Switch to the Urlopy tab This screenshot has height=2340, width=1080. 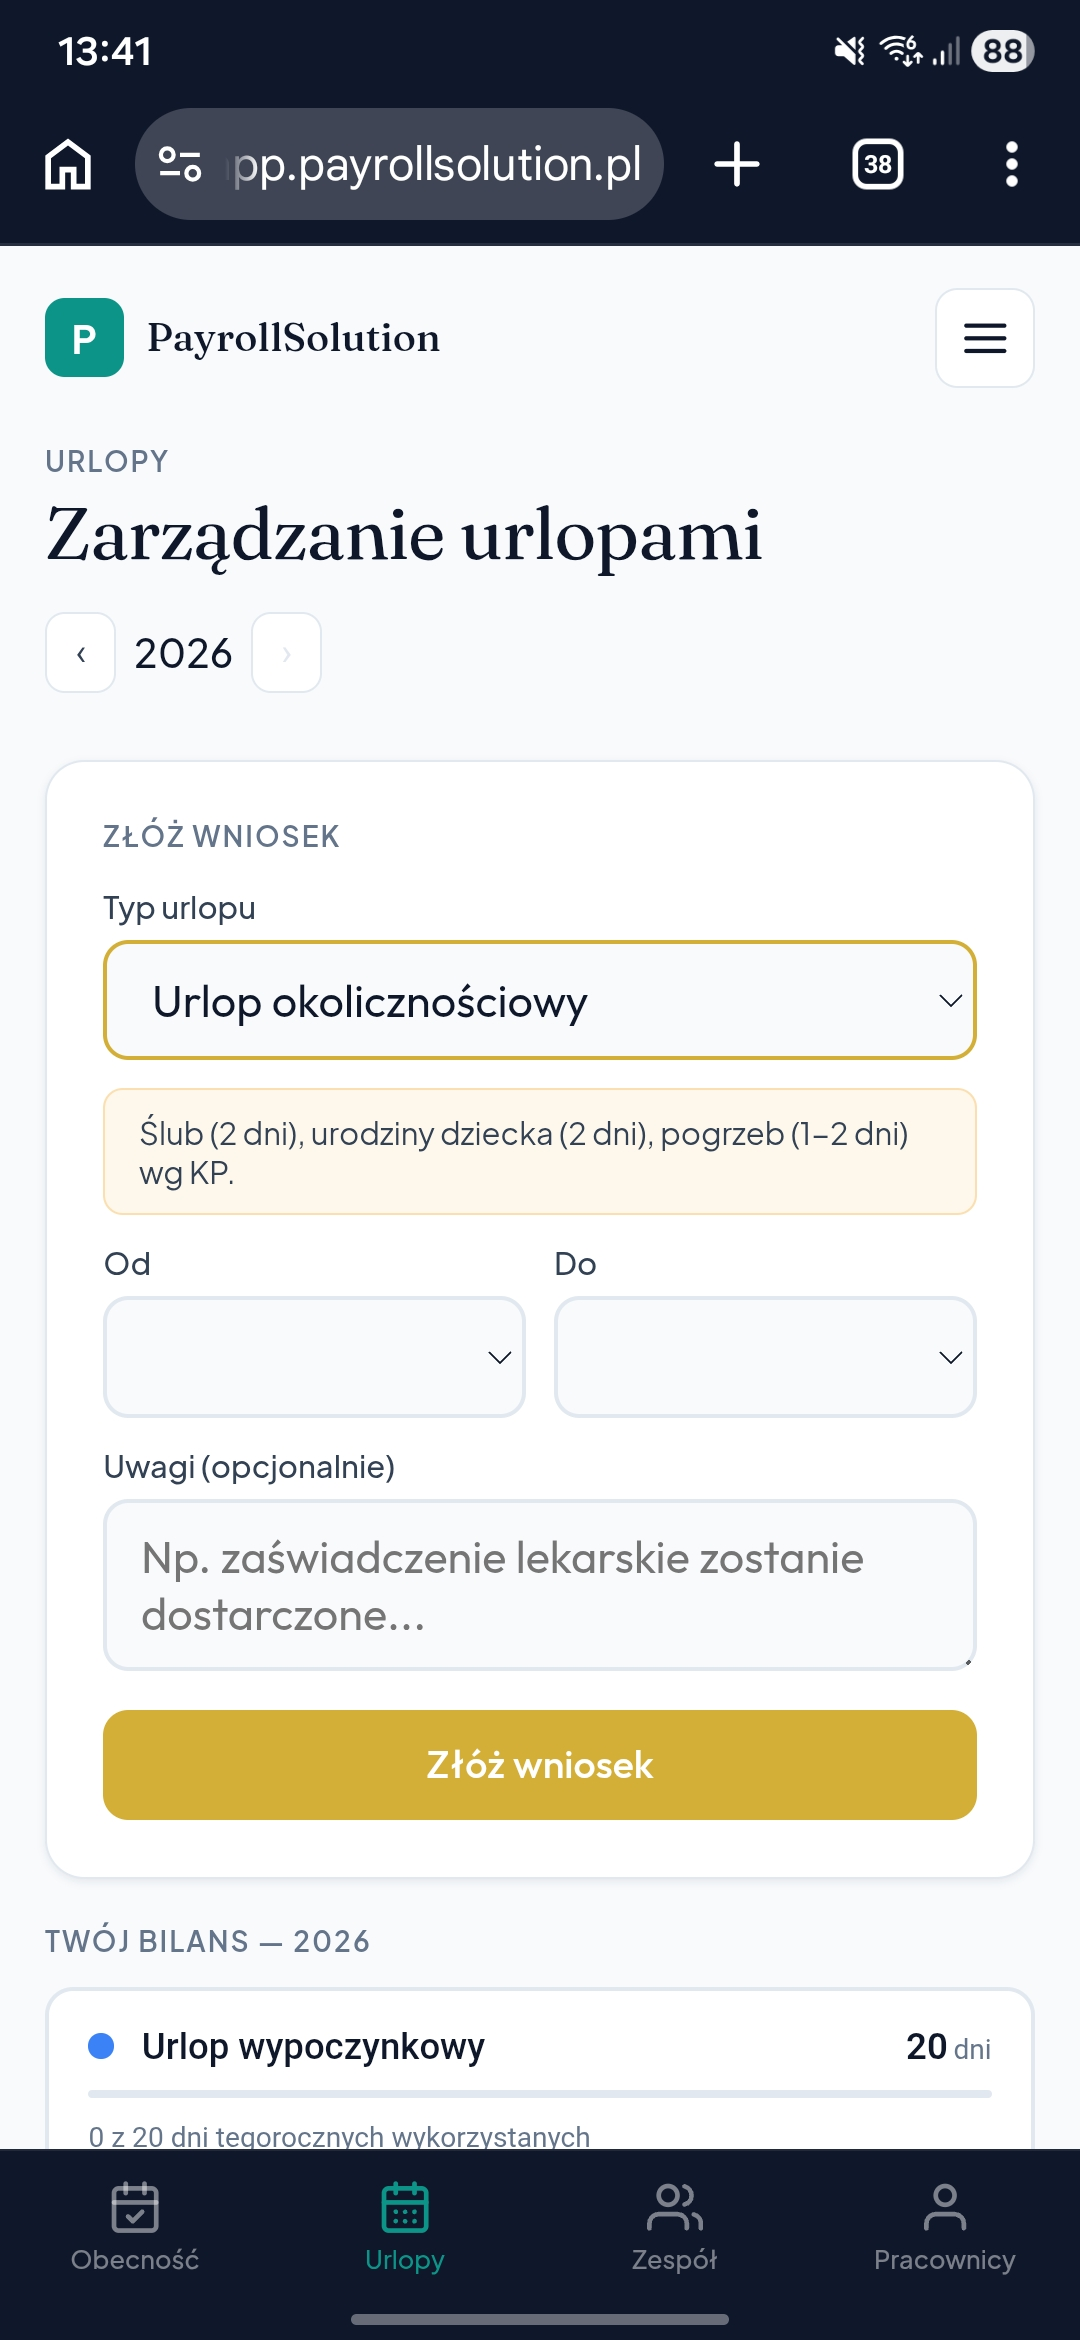point(405,2230)
